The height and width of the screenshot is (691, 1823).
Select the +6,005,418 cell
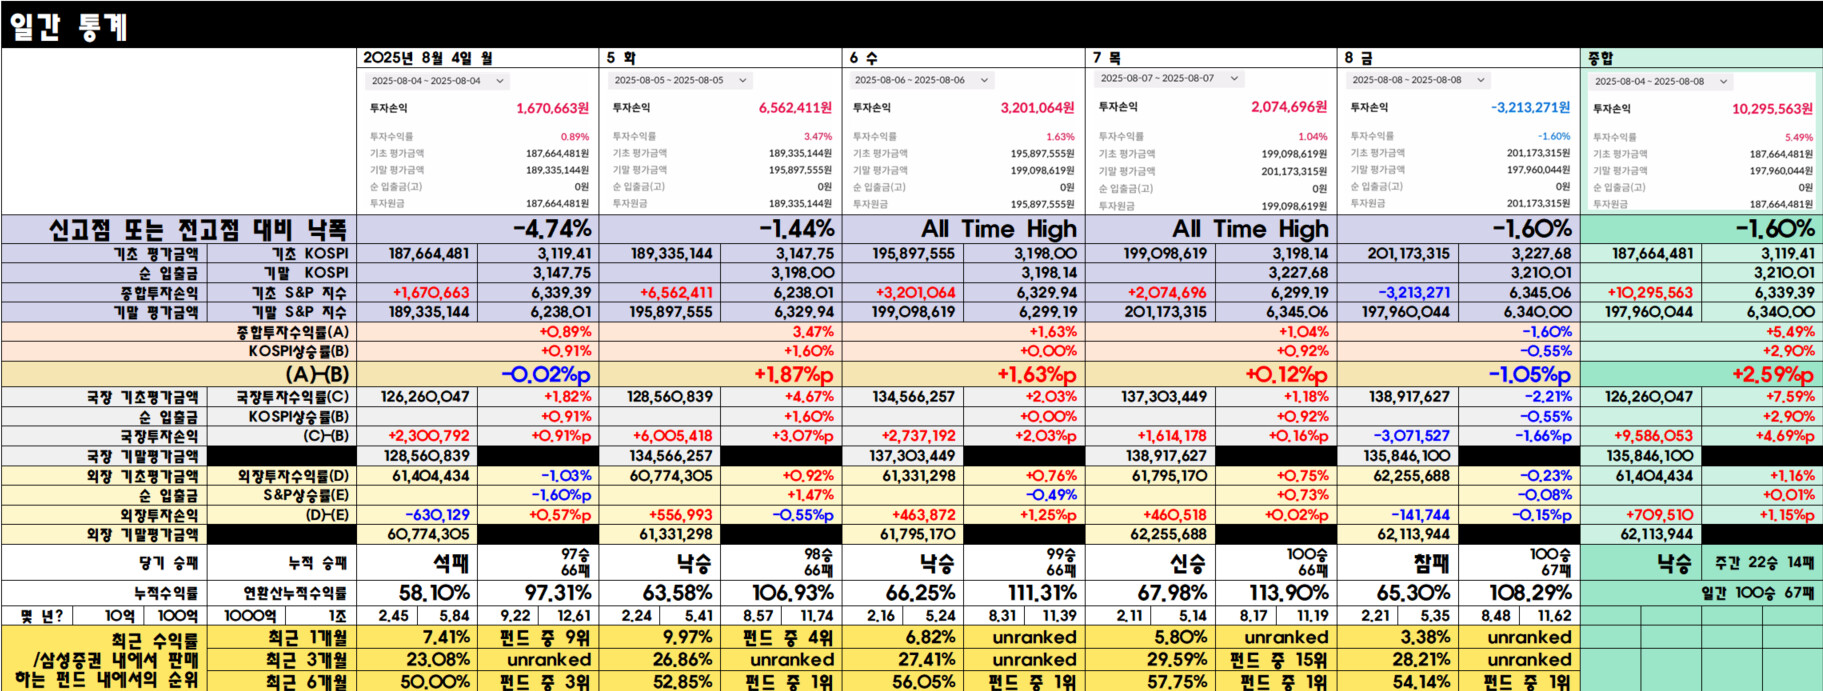click(672, 436)
